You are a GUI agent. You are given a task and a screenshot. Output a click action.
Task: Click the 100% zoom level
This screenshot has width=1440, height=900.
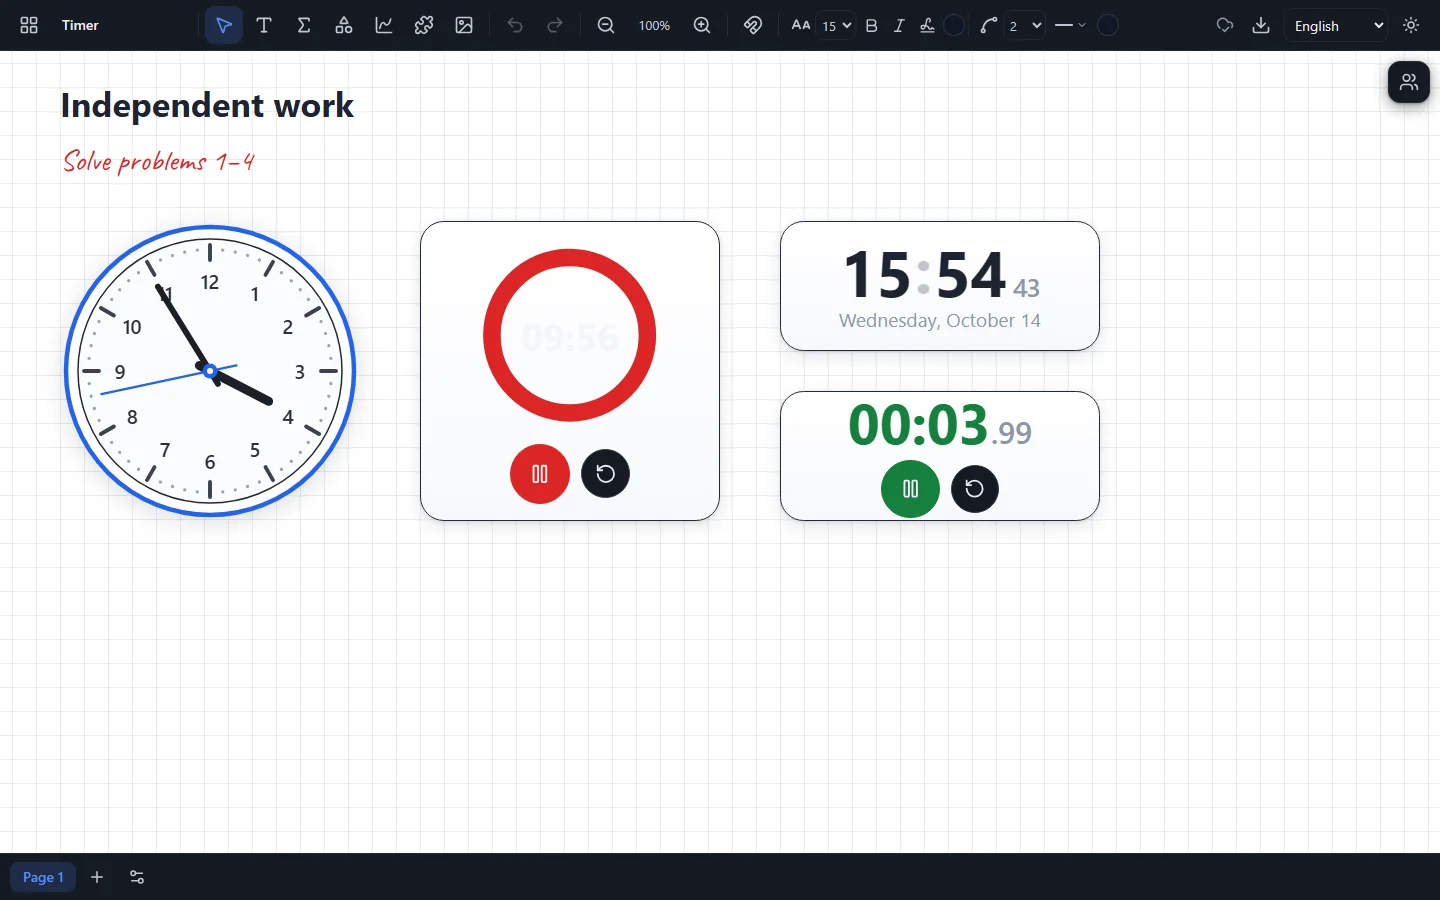click(654, 25)
